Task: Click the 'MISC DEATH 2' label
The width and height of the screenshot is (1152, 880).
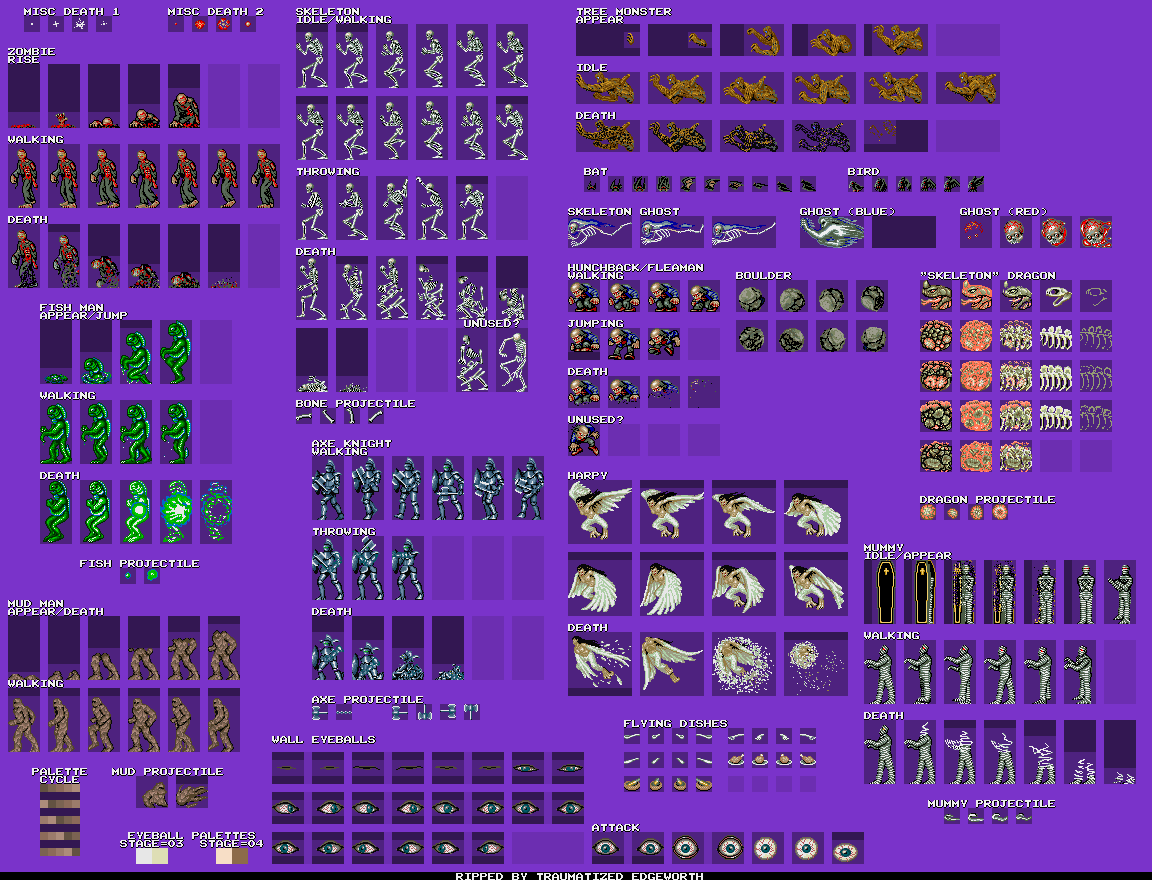Action: click(x=215, y=12)
